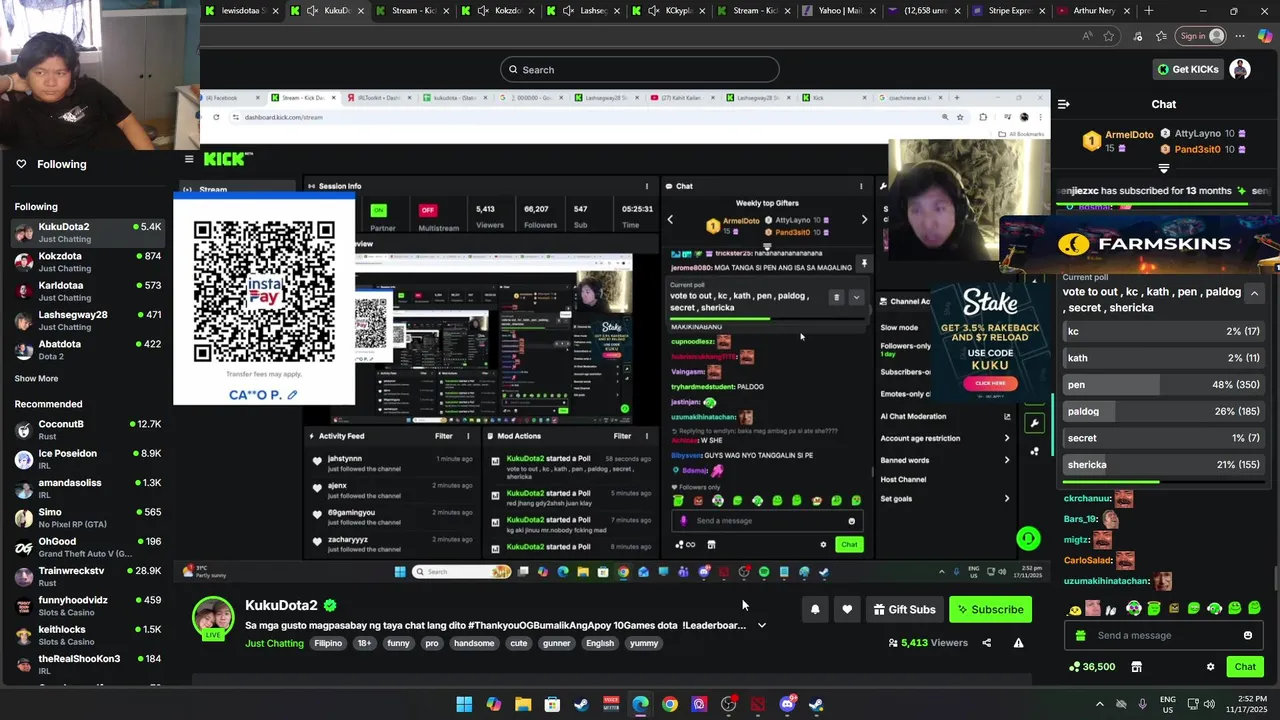The image size is (1280, 720).
Task: Collapse the chat panel with arrow icon
Action: 1064,104
